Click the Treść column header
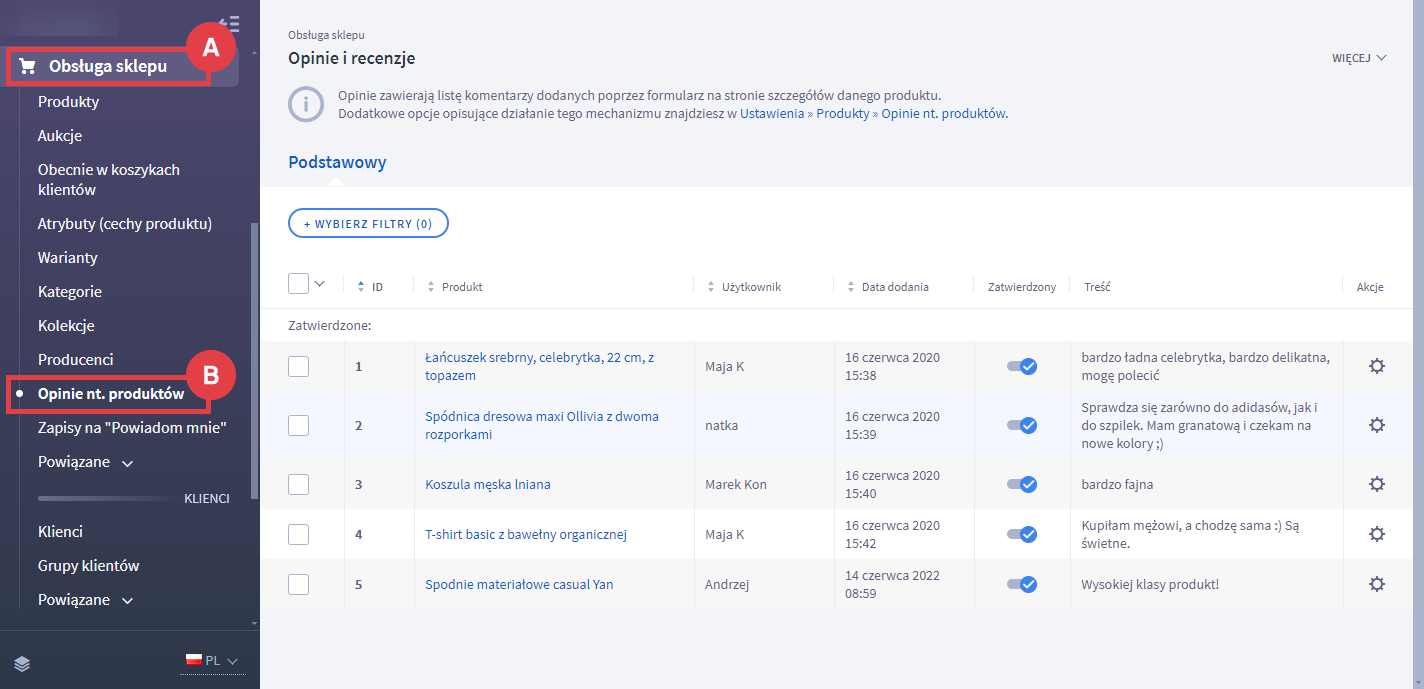Image resolution: width=1424 pixels, height=689 pixels. tap(1097, 287)
